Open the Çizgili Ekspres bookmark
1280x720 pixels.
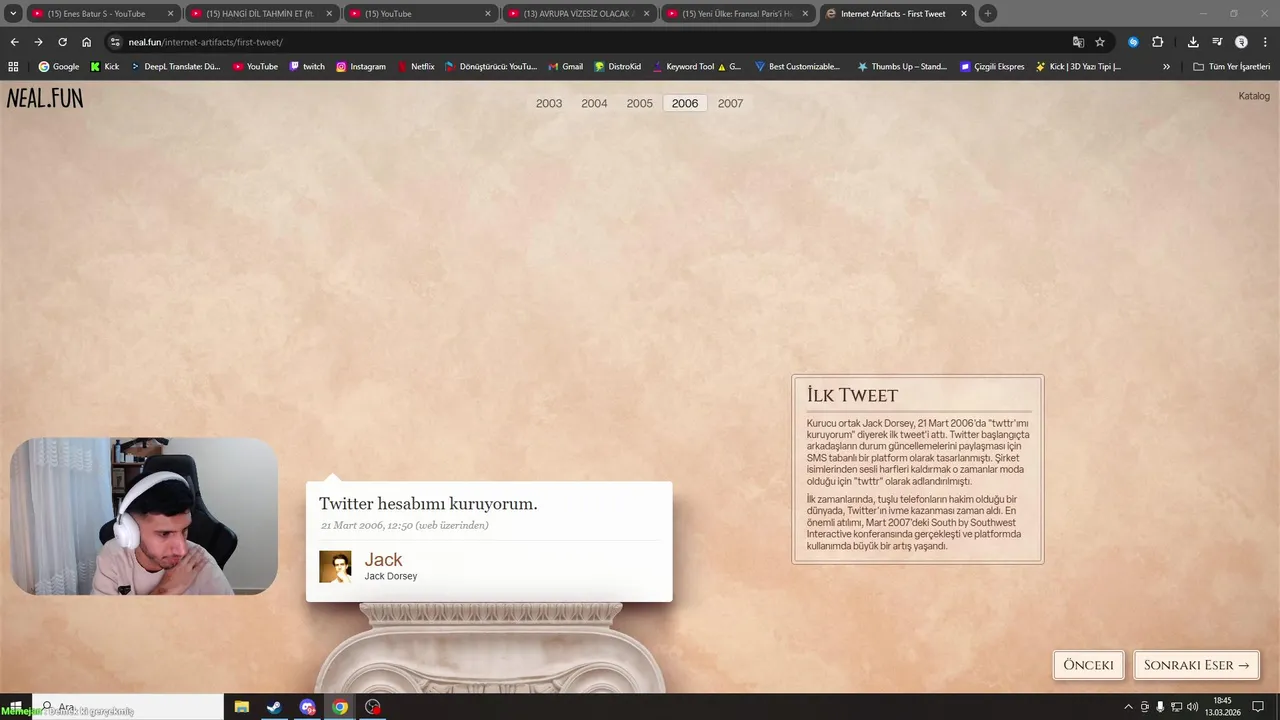point(993,67)
